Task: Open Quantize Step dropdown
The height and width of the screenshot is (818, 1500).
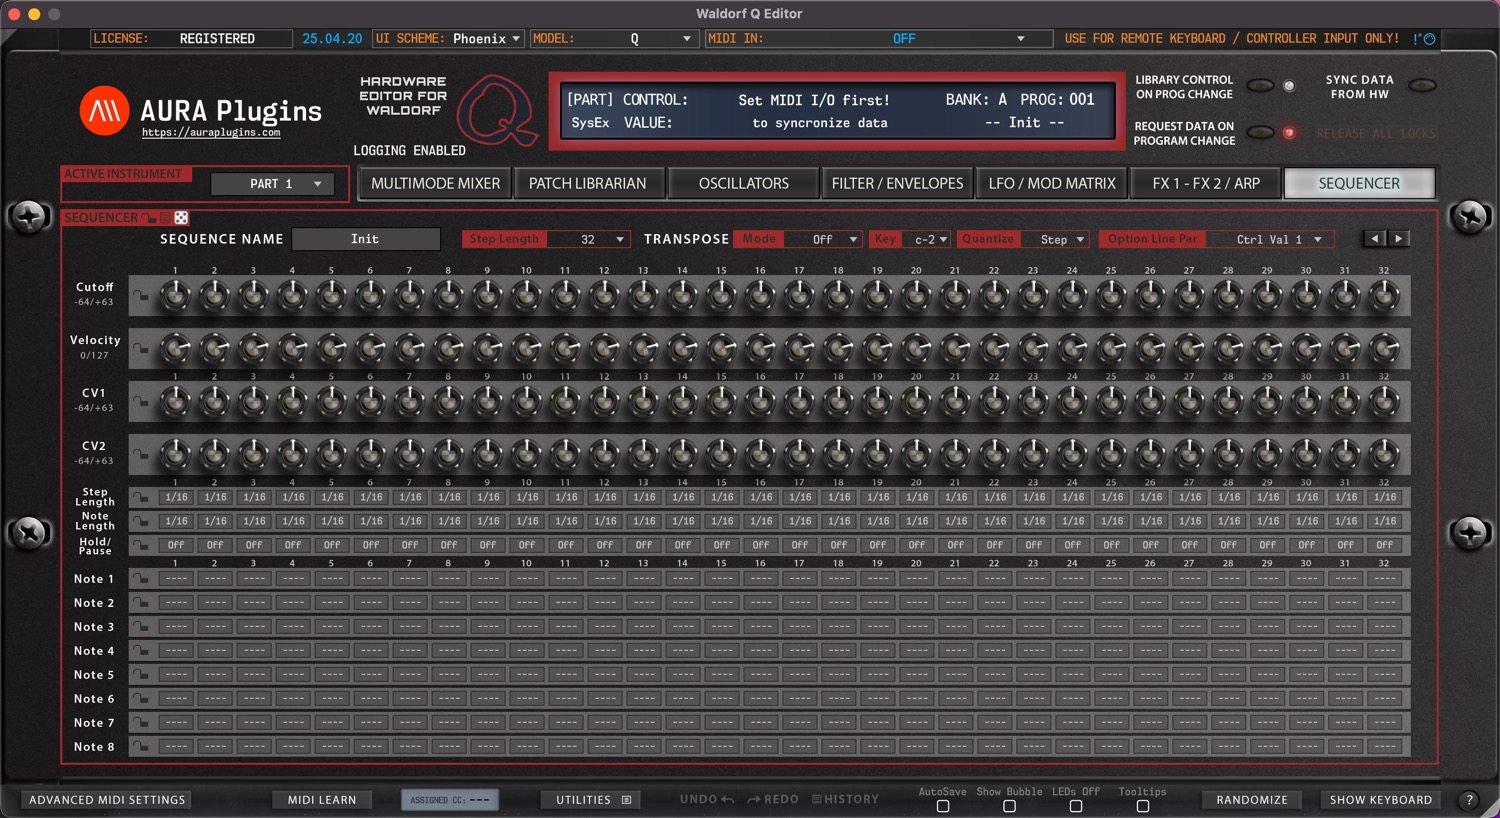Action: click(x=1055, y=239)
